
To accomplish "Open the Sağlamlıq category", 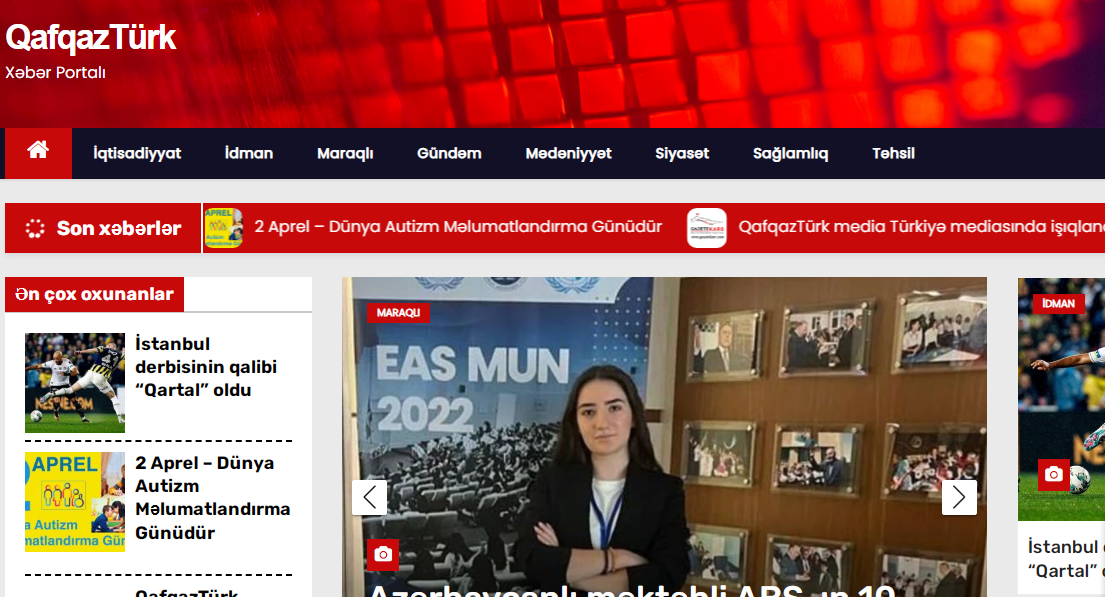I will (x=790, y=153).
